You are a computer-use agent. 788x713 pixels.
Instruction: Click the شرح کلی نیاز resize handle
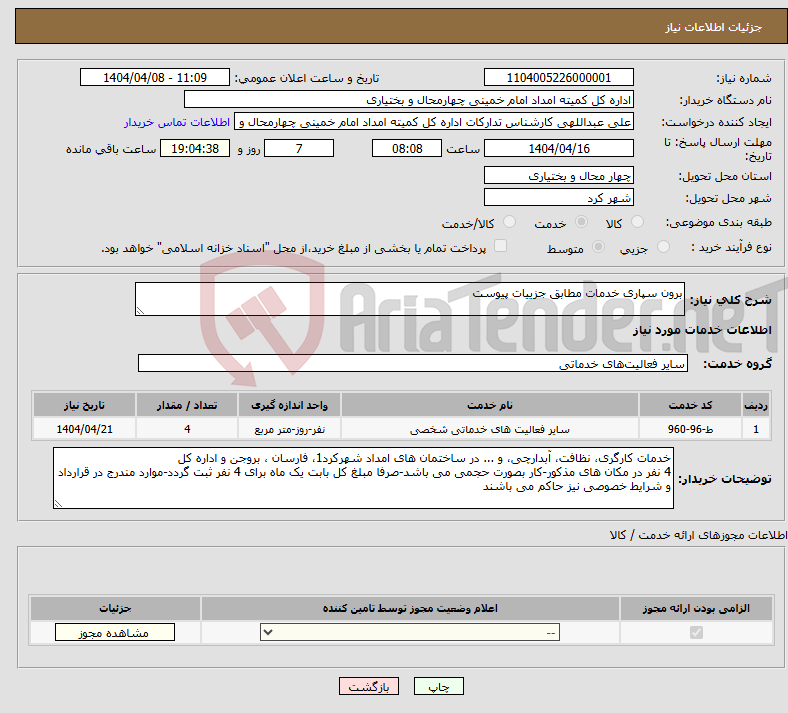point(140,311)
